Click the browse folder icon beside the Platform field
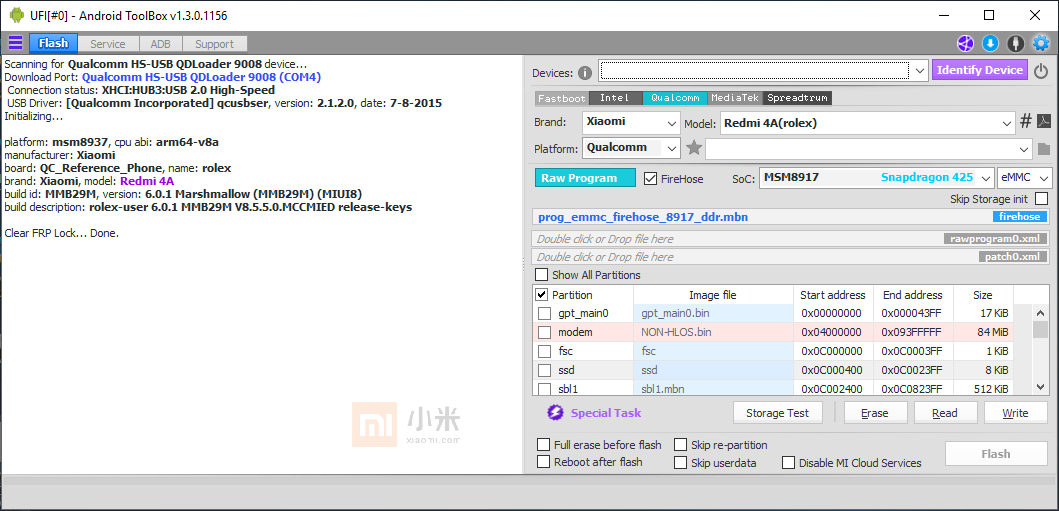This screenshot has width=1059, height=511. coord(1043,149)
